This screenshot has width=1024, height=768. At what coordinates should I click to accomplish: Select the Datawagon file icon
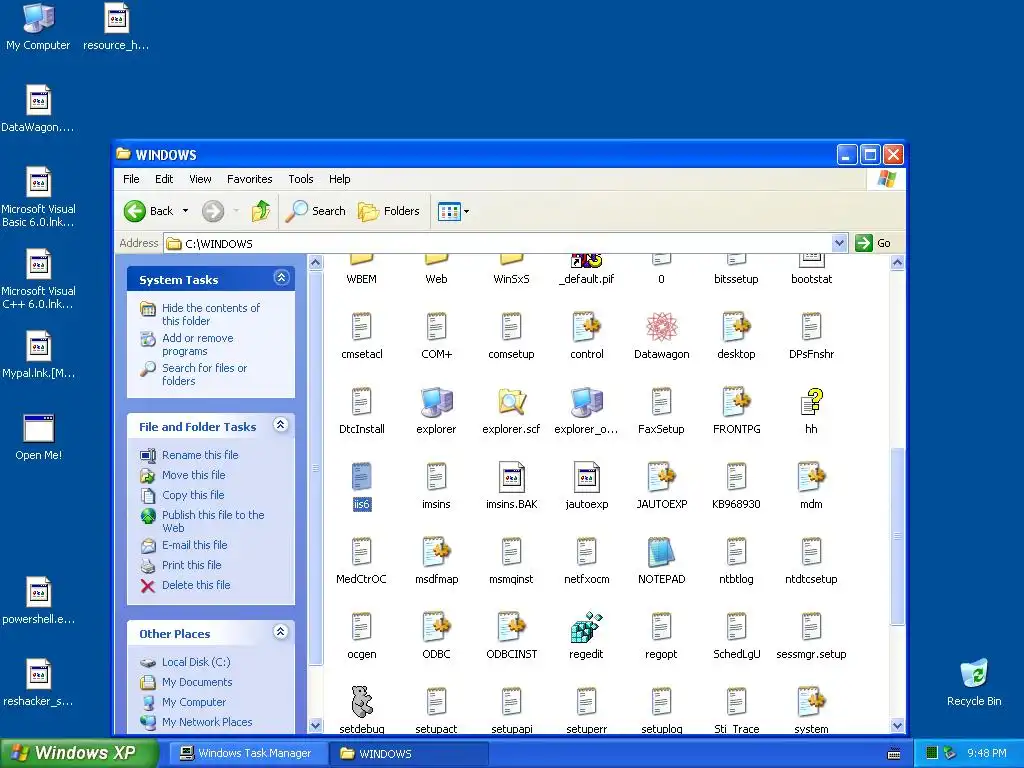pos(661,328)
